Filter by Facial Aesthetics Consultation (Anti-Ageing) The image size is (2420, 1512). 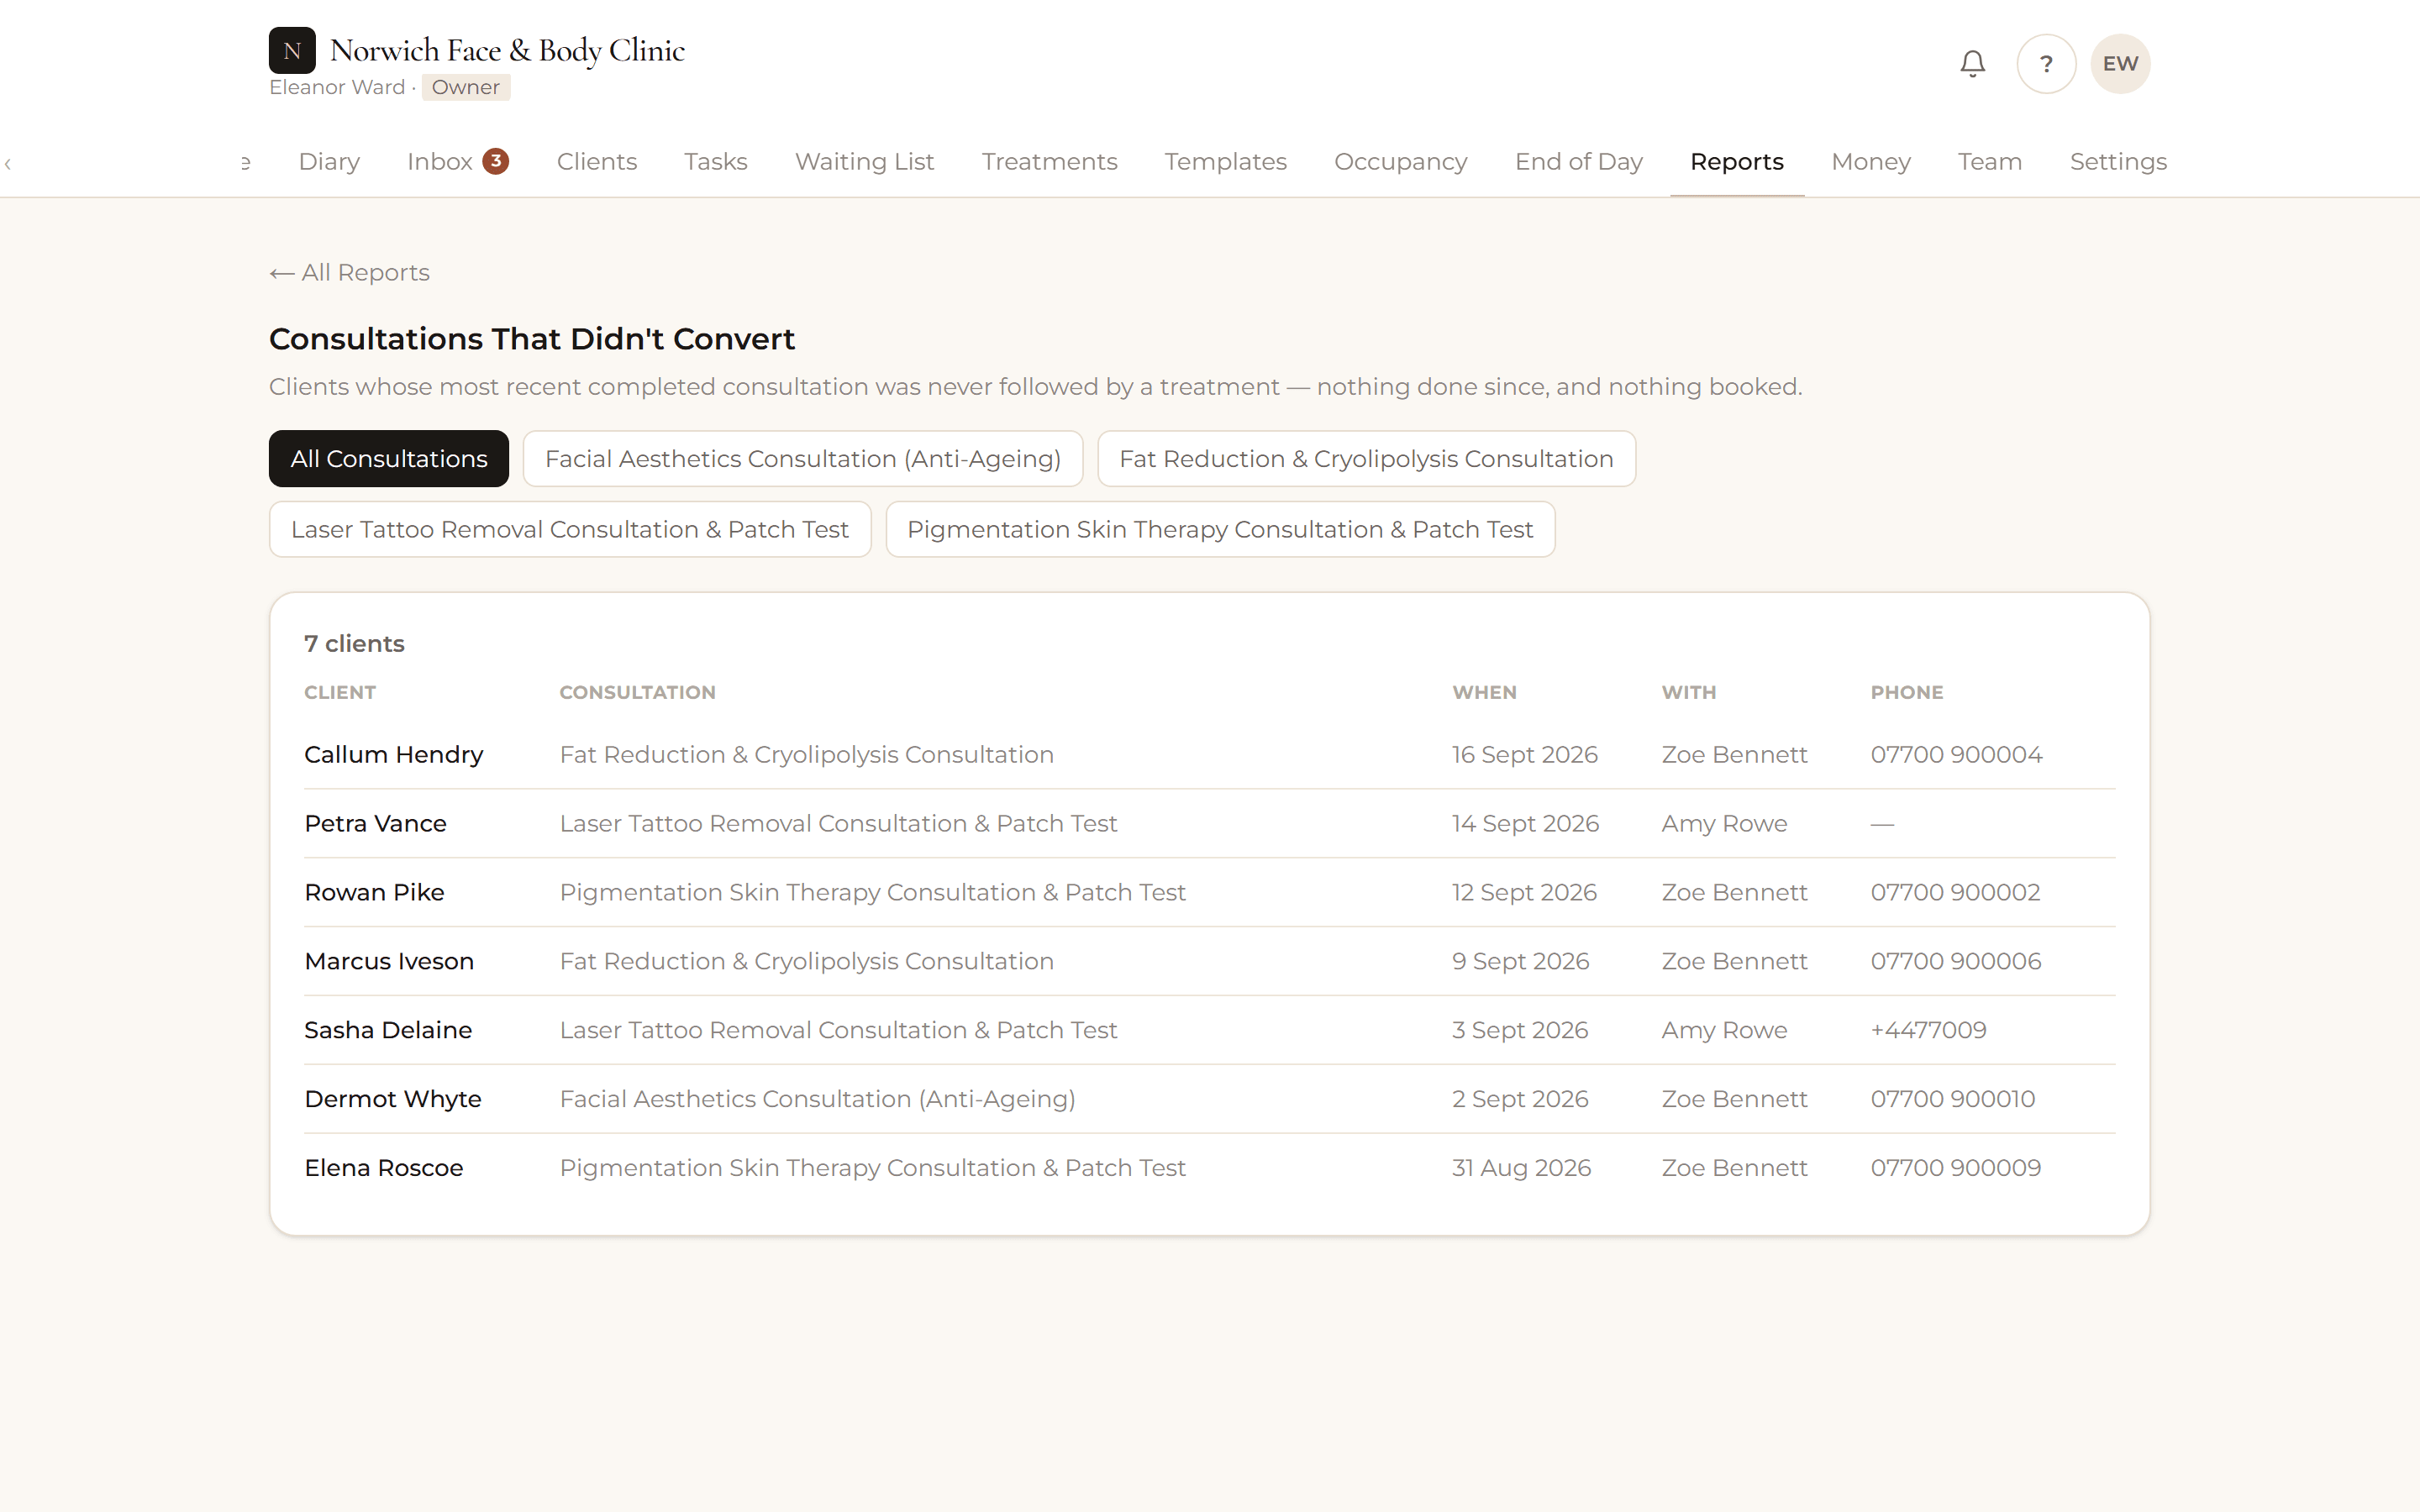coord(803,459)
